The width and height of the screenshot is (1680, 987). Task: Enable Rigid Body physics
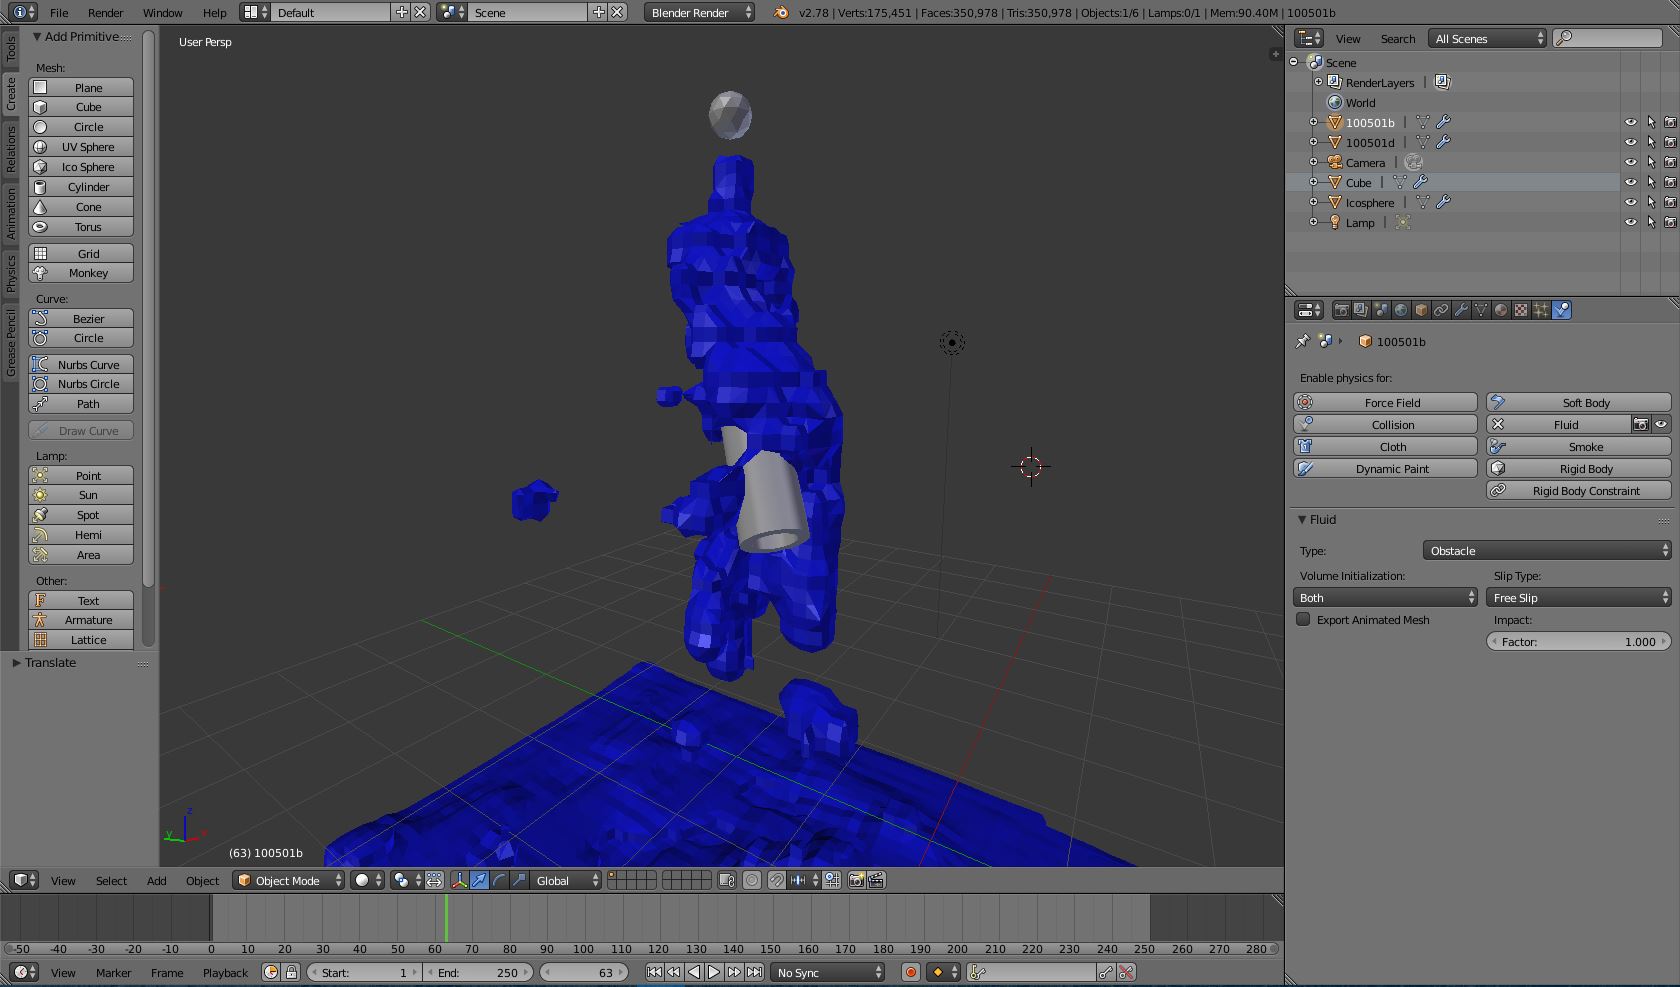pyautogui.click(x=1579, y=468)
